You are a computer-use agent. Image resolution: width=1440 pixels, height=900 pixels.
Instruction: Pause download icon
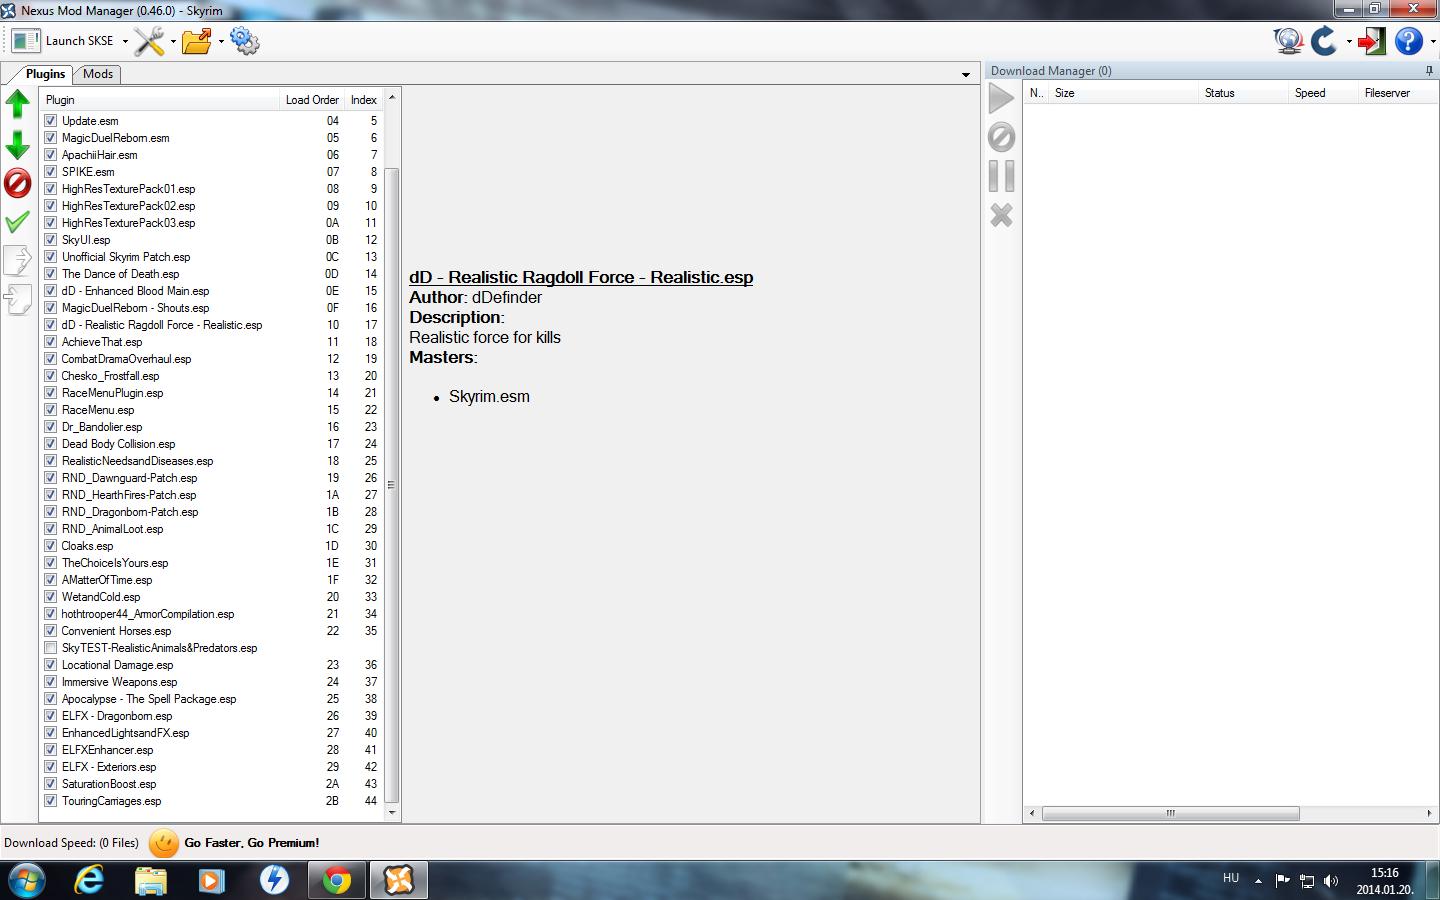[x=1001, y=176]
